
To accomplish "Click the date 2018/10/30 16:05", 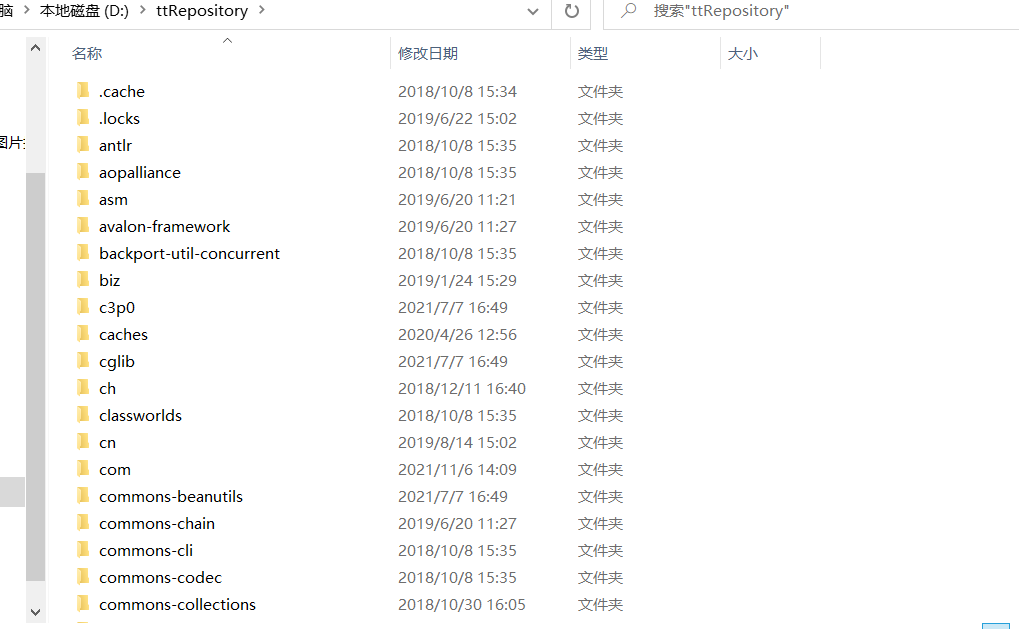I will pyautogui.click(x=461, y=604).
